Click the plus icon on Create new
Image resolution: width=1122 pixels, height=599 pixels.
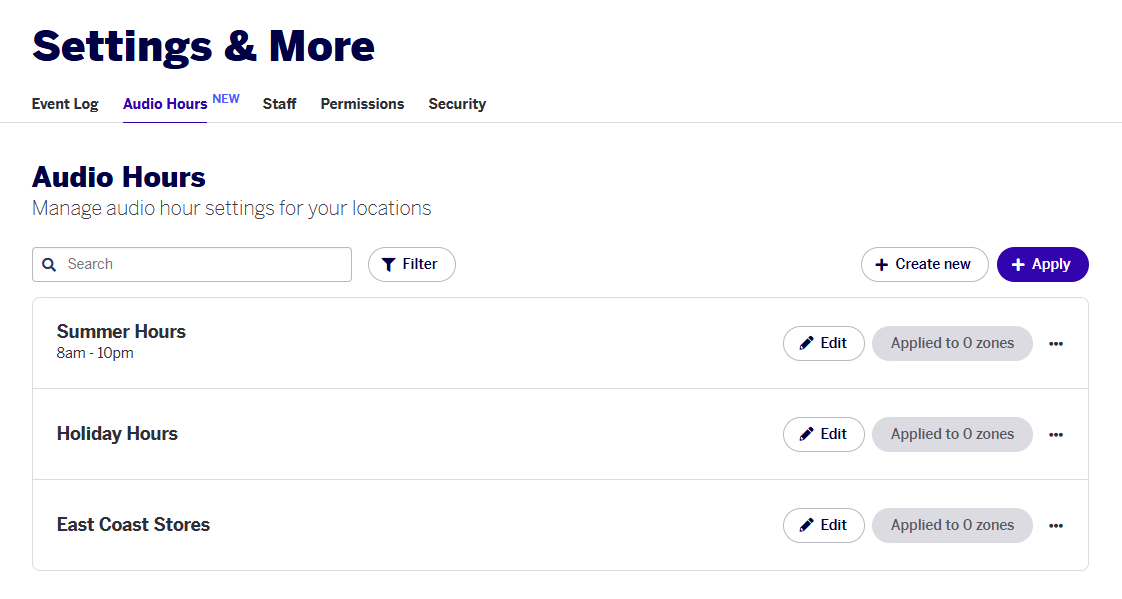tap(882, 265)
